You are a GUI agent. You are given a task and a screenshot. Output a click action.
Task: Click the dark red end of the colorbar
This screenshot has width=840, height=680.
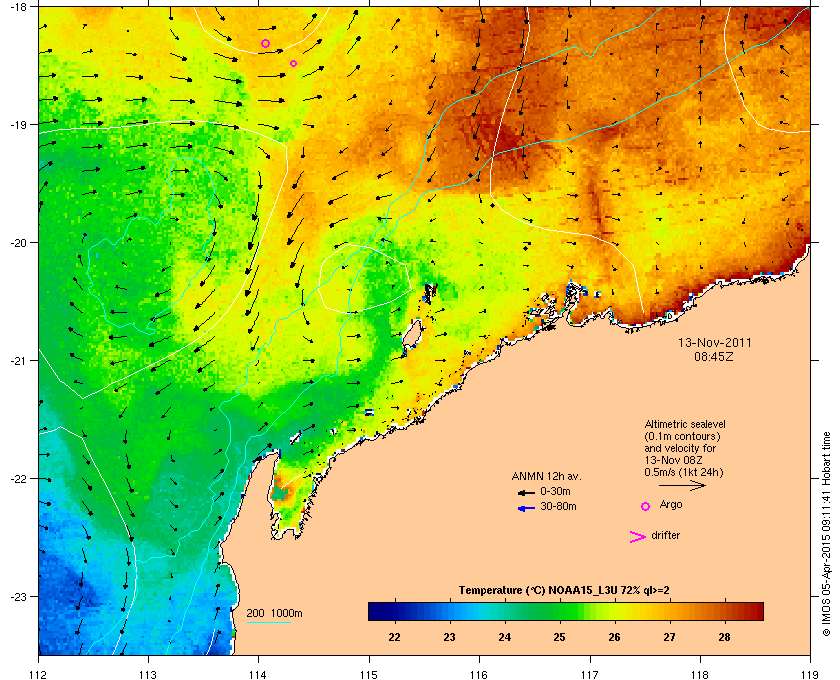[x=755, y=611]
